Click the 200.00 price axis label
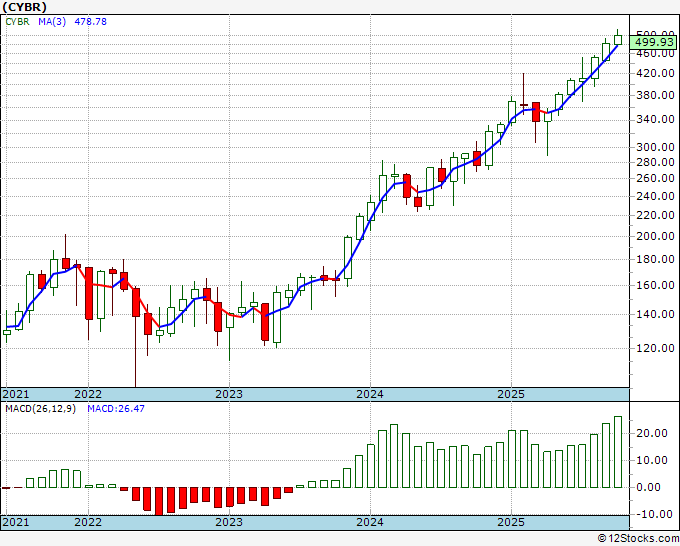 click(655, 236)
